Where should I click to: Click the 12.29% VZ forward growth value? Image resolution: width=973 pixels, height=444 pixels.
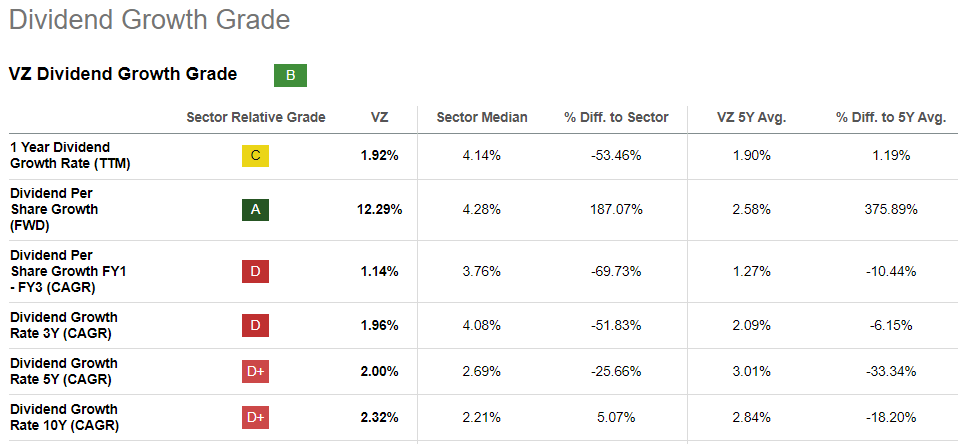click(381, 210)
